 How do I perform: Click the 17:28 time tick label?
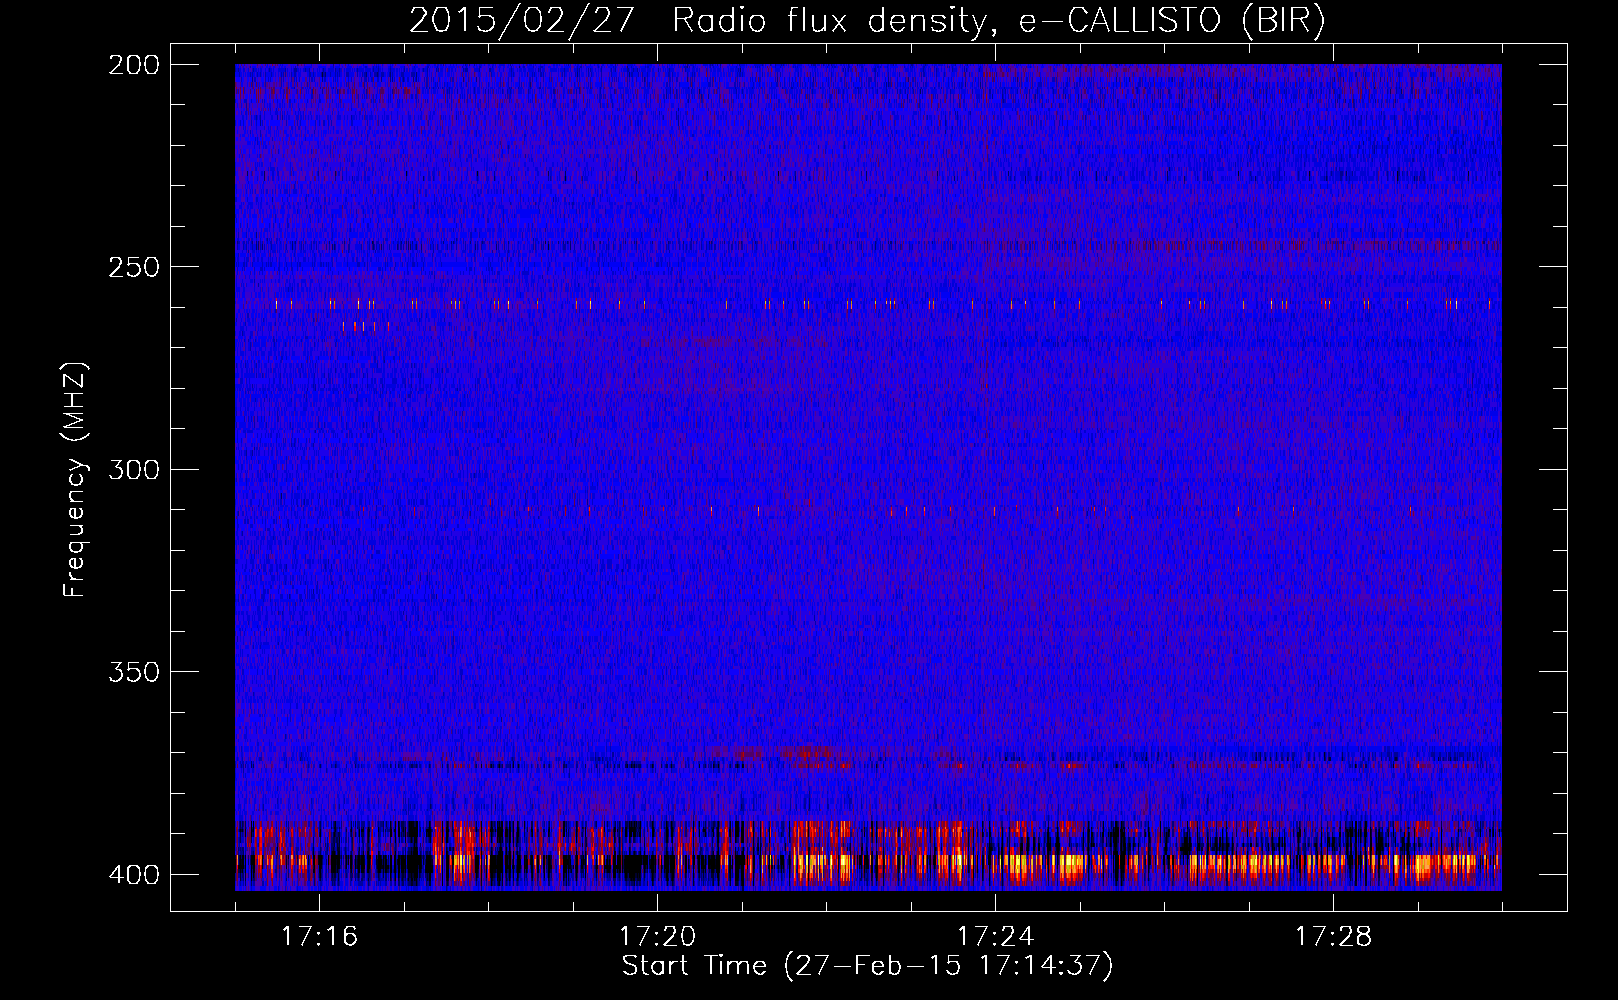(x=1334, y=937)
